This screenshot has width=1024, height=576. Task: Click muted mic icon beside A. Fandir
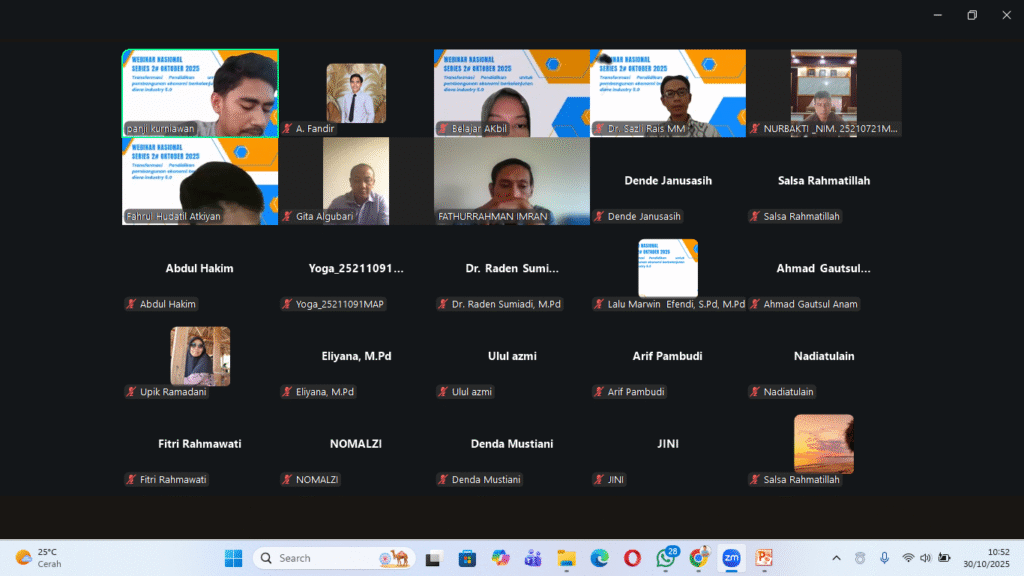pos(288,129)
